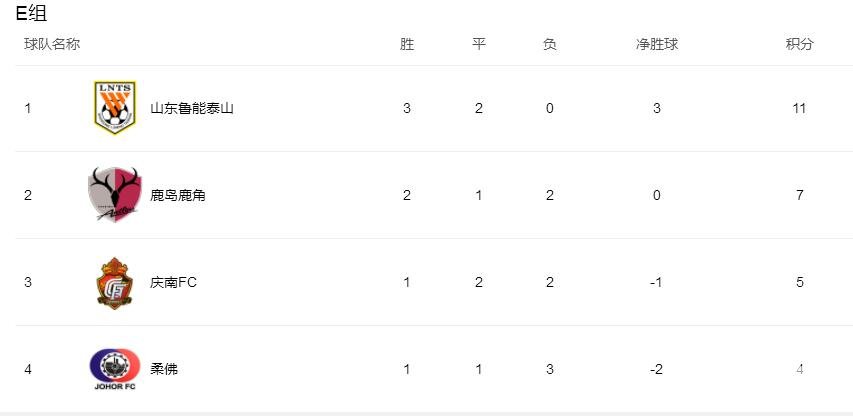Click the 净胜球 goal difference header
This screenshot has width=853, height=416.
coord(657,44)
